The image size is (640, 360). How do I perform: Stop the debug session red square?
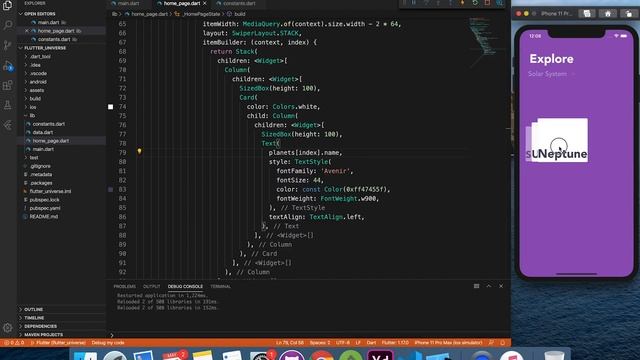pos(487,3)
